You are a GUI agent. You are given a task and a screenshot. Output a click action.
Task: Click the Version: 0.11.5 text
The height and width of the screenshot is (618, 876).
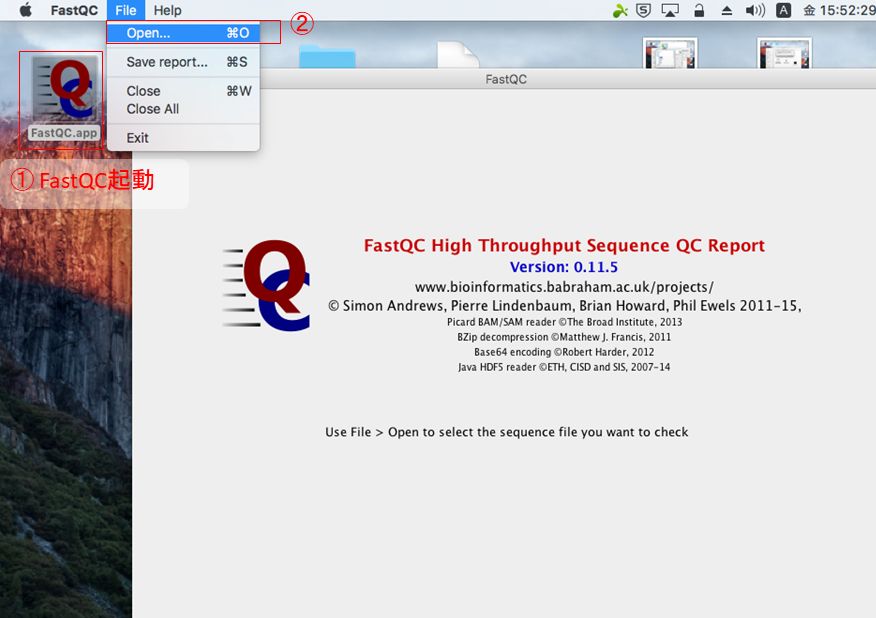coord(564,267)
